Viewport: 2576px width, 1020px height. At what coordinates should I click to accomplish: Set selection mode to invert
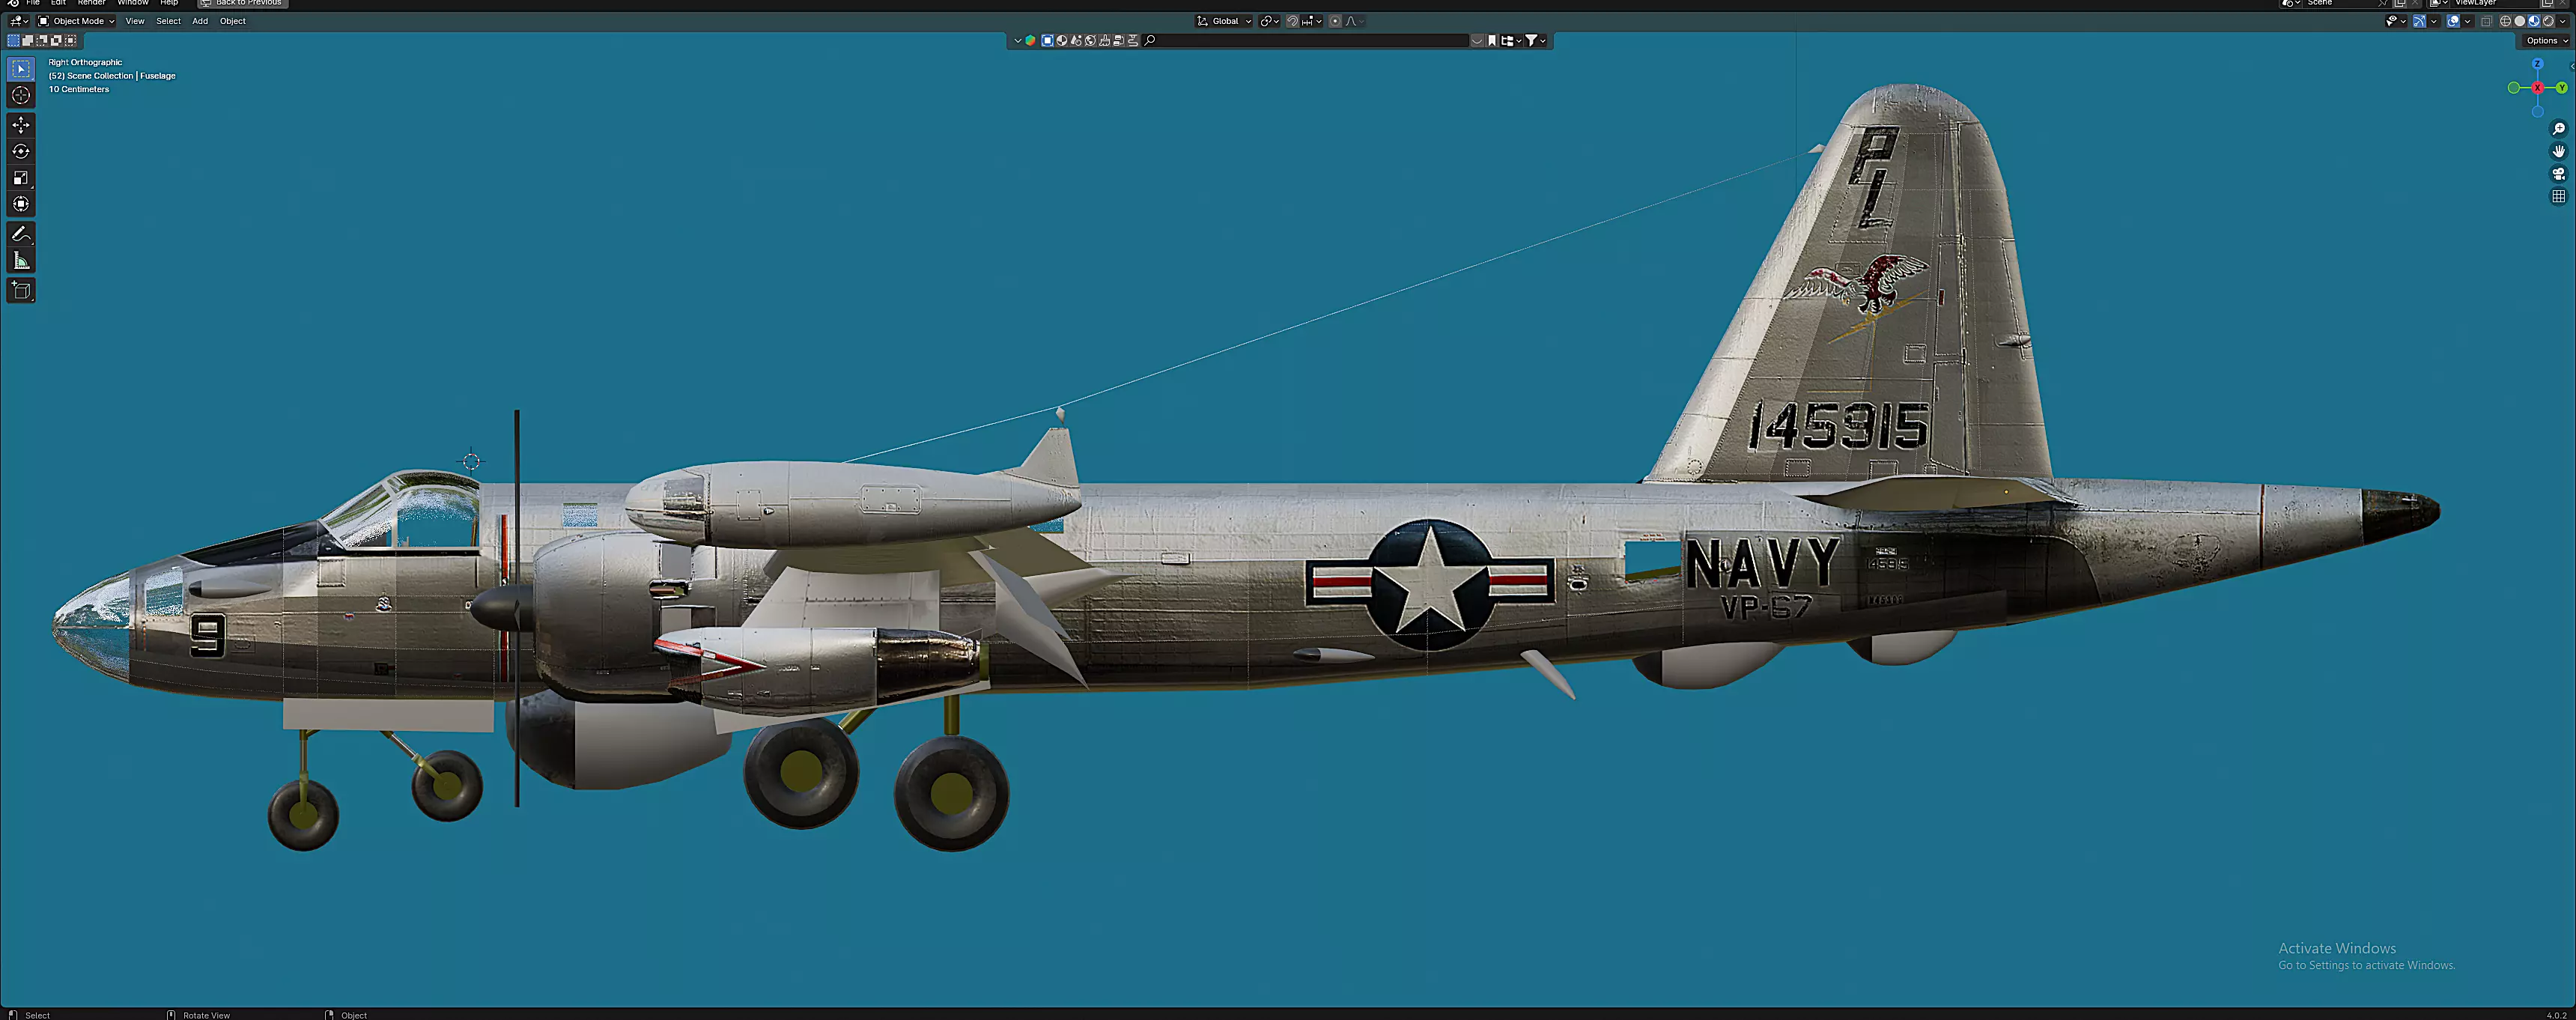56,40
